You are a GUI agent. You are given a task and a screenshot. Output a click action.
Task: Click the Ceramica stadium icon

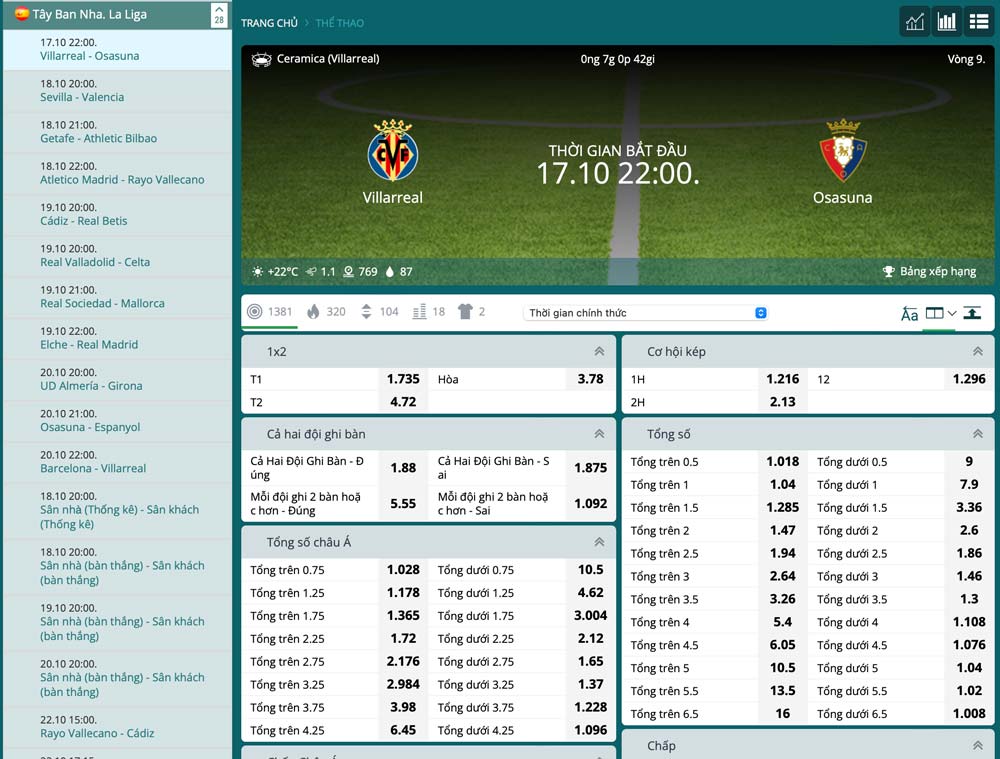click(261, 59)
